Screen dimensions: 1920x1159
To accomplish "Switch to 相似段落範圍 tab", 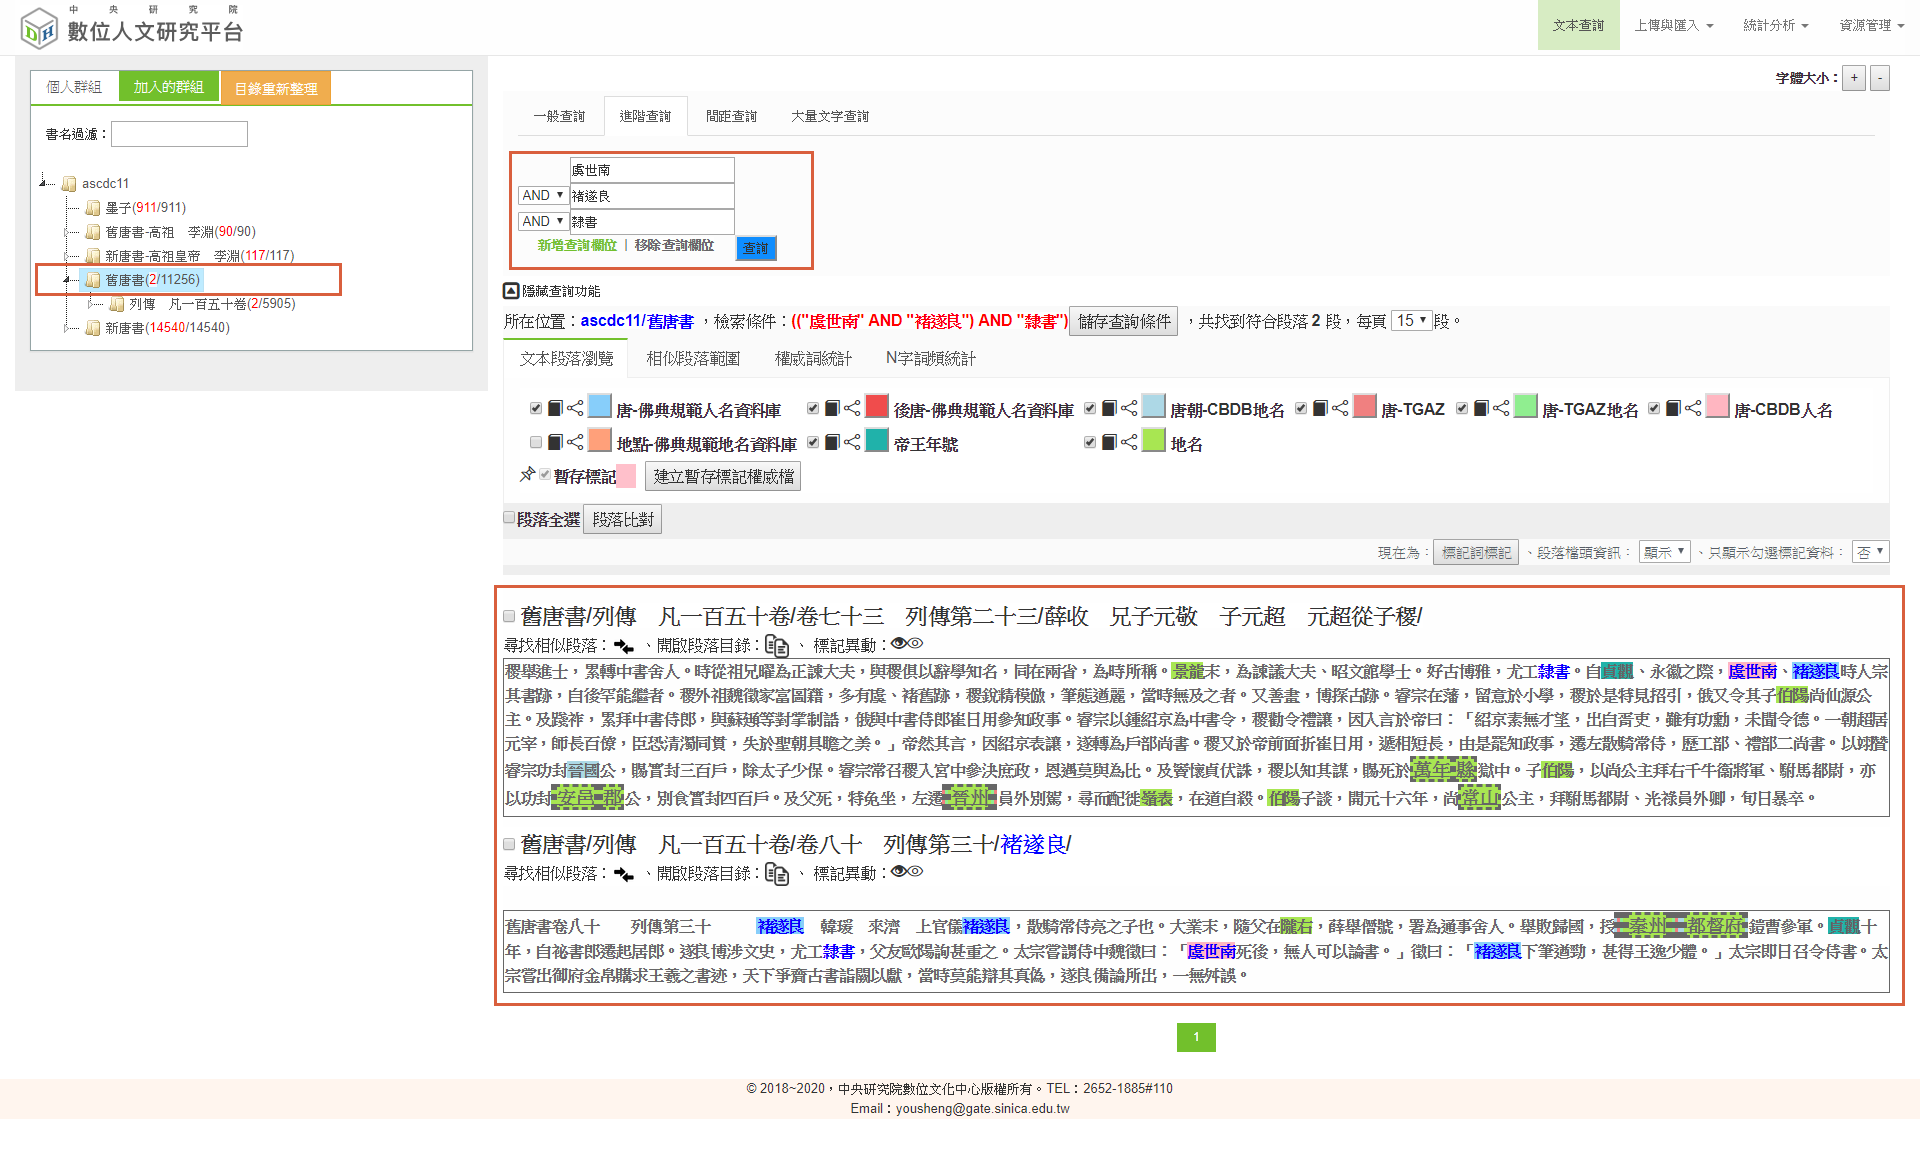I will tap(693, 359).
